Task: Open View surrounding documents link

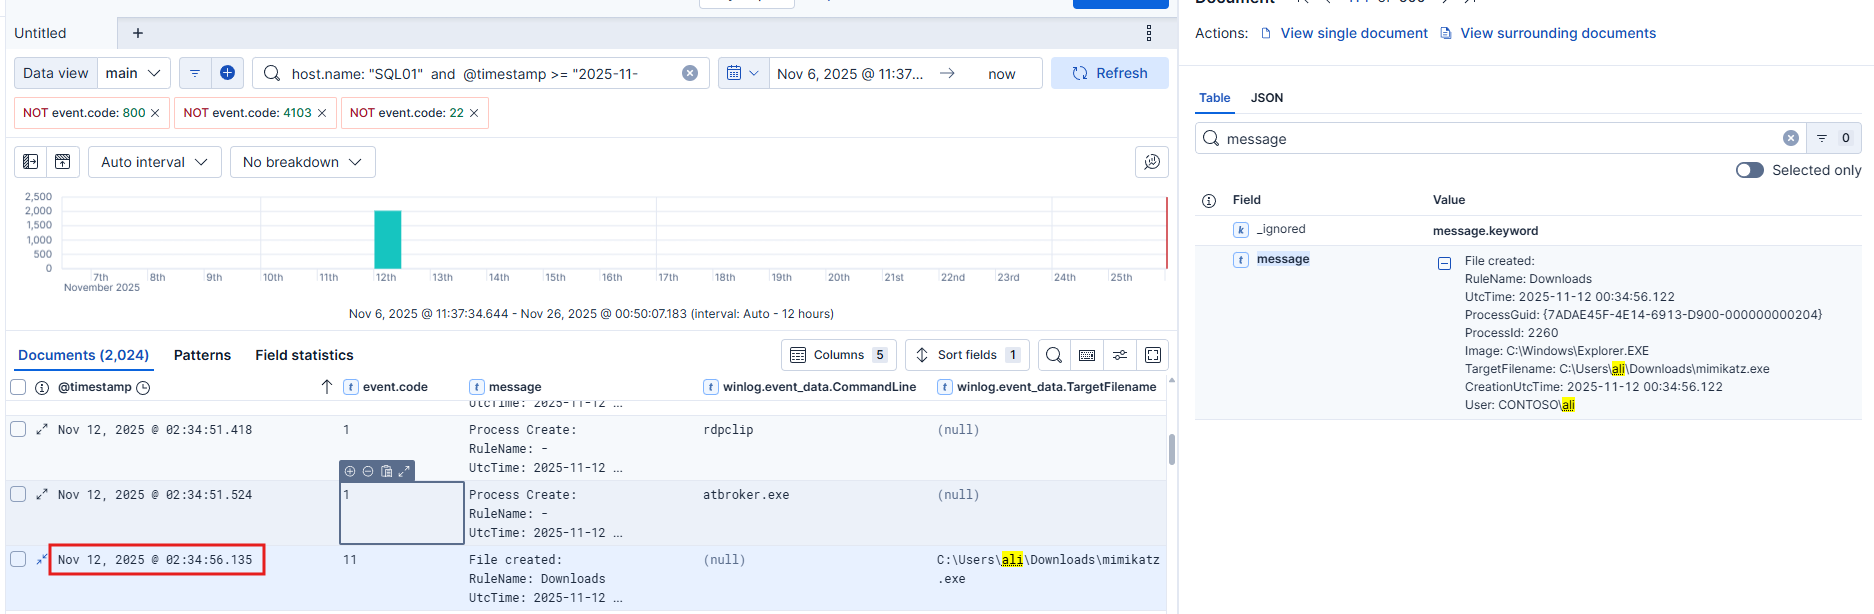Action: pos(1557,33)
